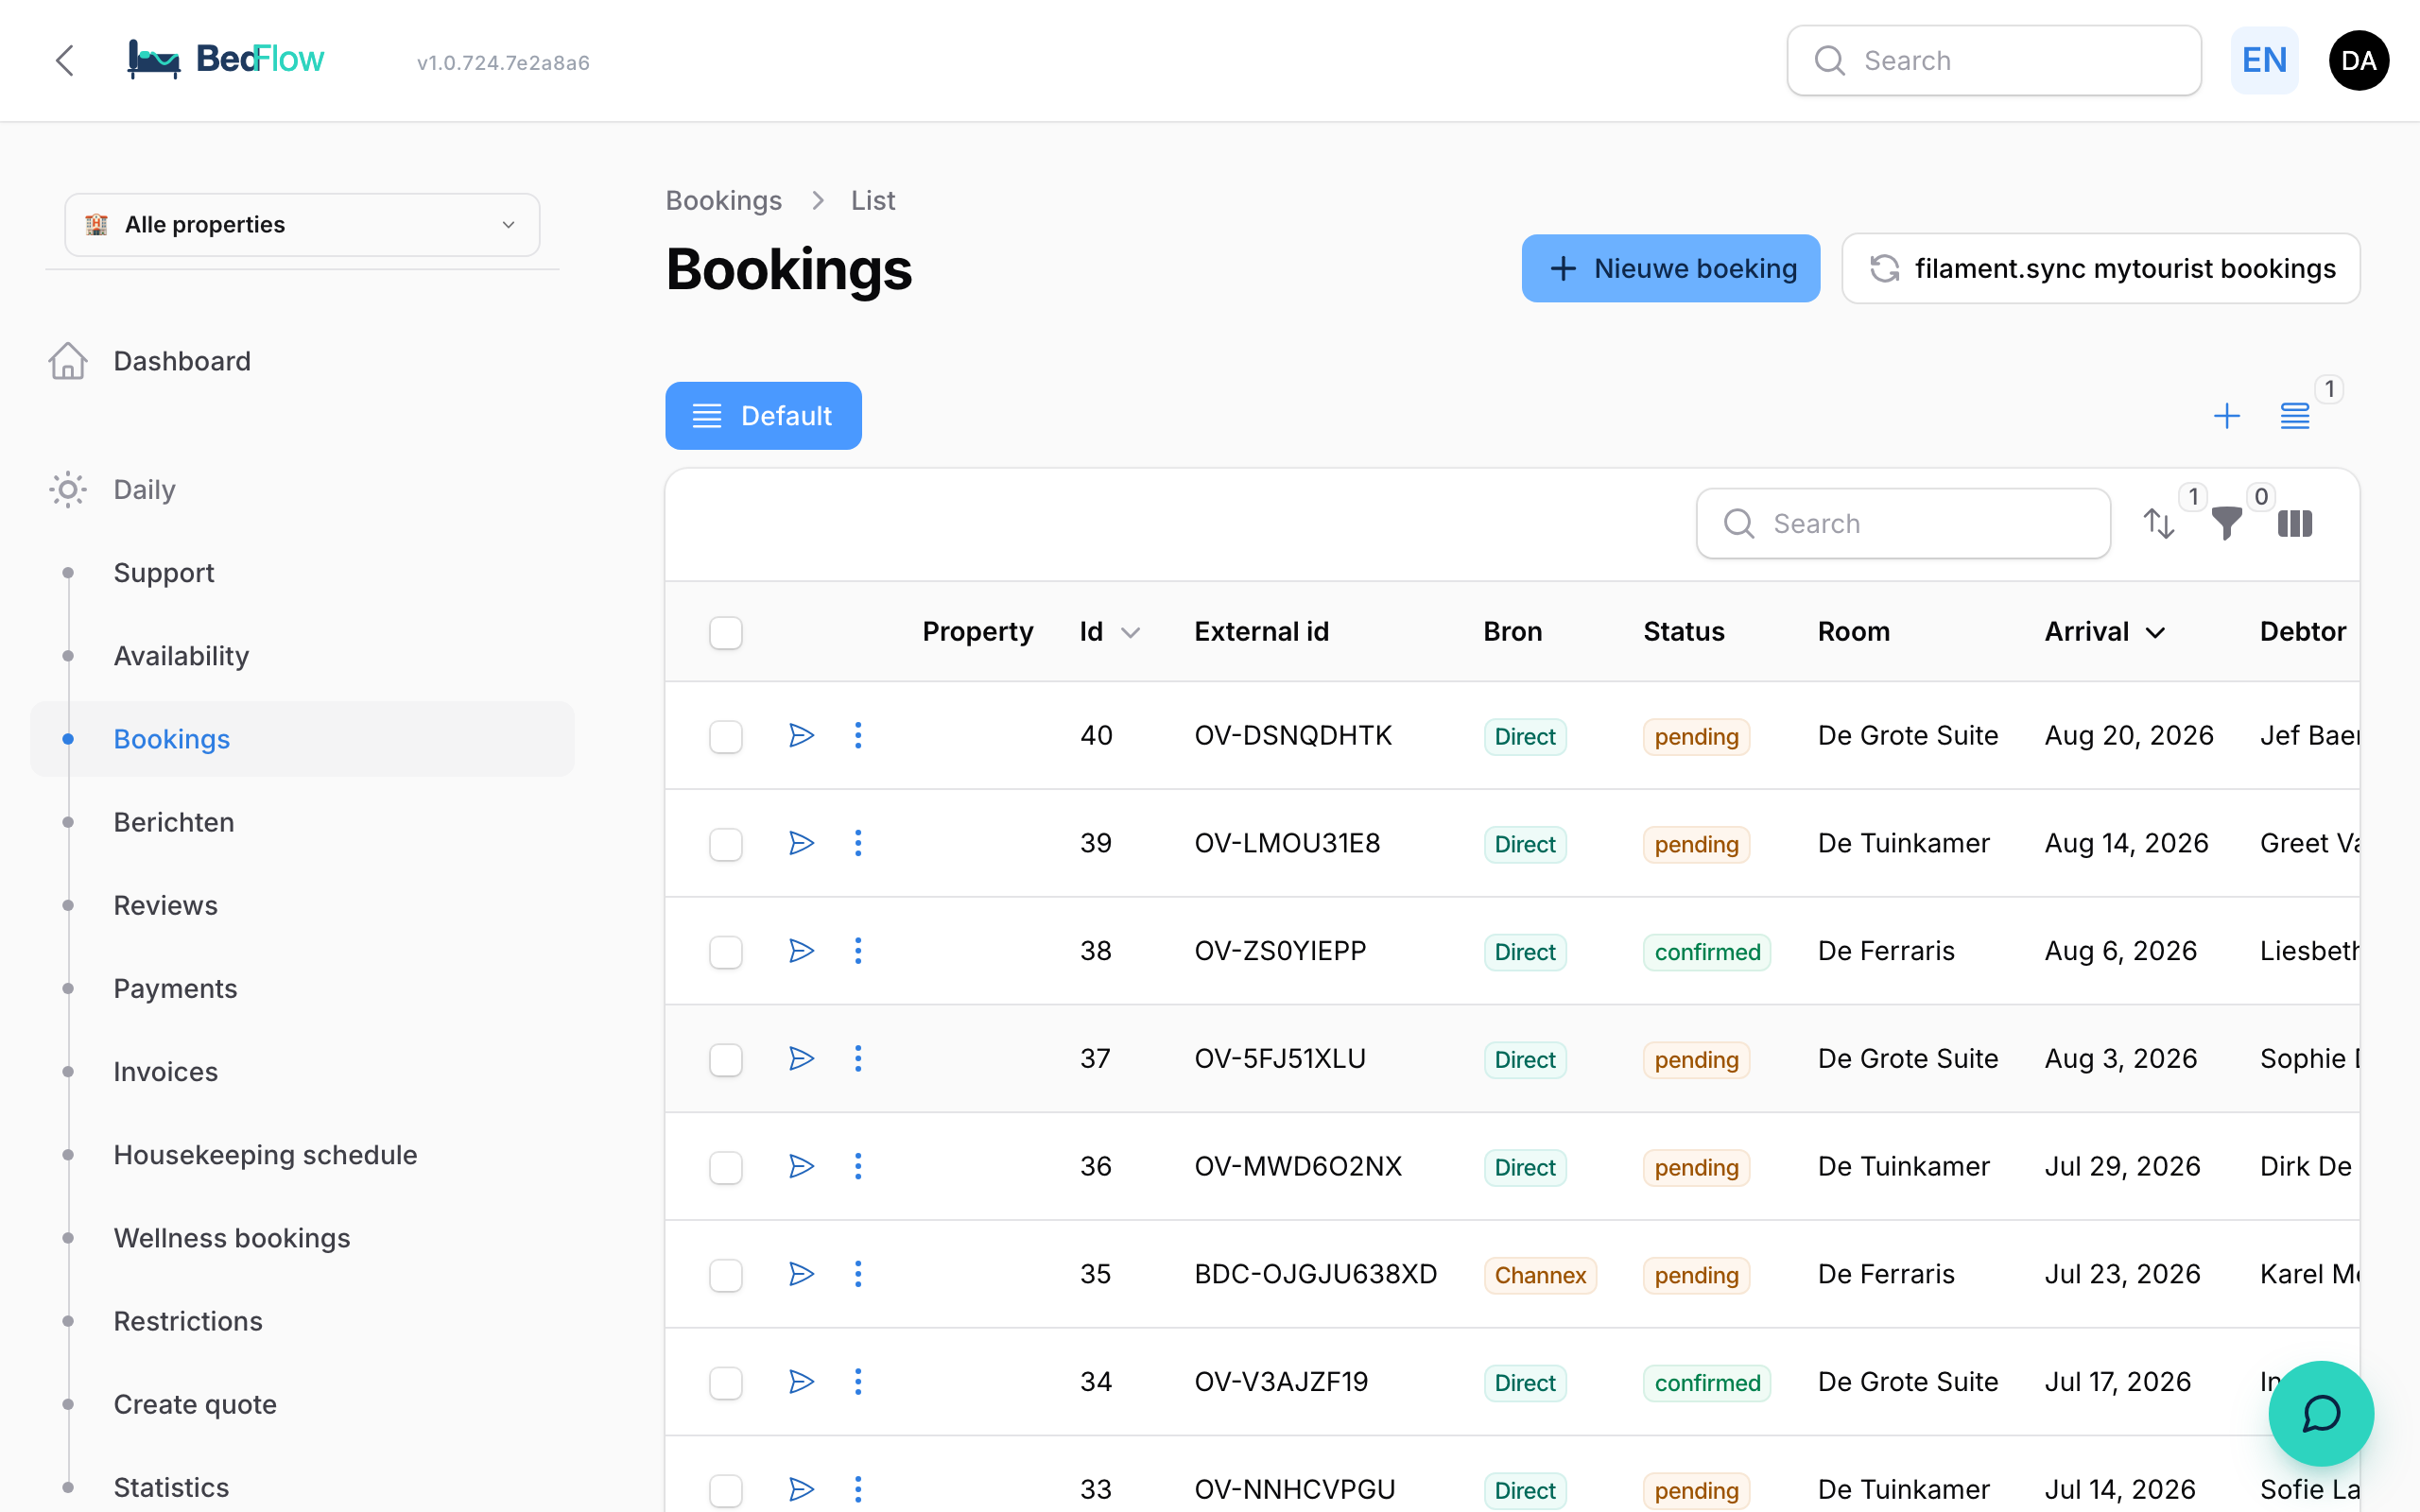Select checkbox for booking BDC-OJGJU638XD

[726, 1275]
